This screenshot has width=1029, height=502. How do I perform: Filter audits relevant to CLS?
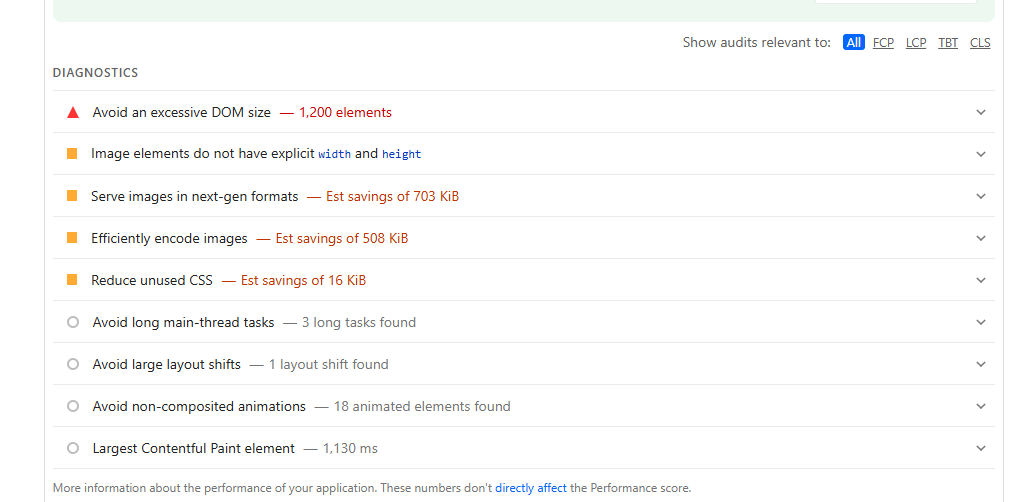click(x=980, y=43)
